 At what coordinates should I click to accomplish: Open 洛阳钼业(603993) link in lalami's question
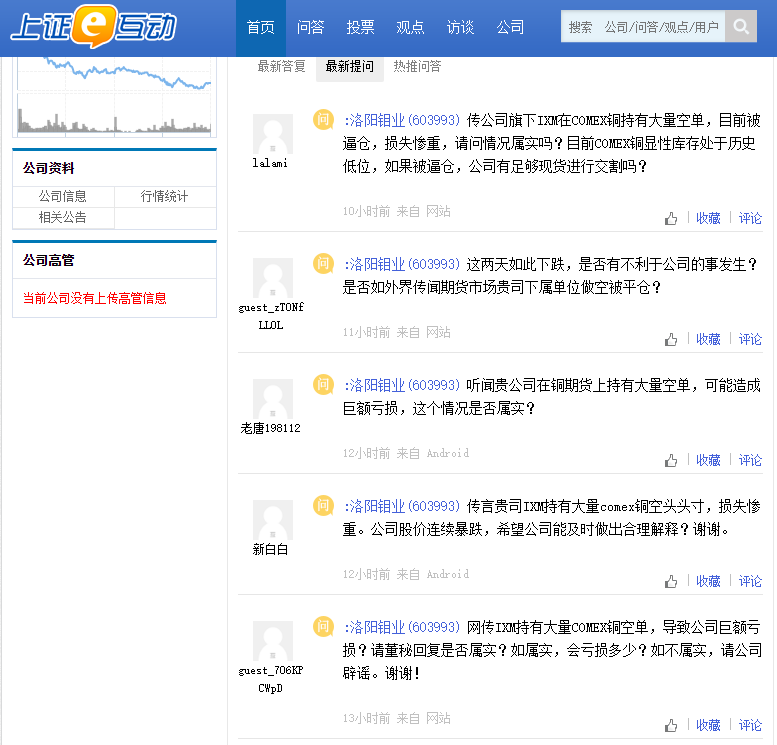(402, 120)
